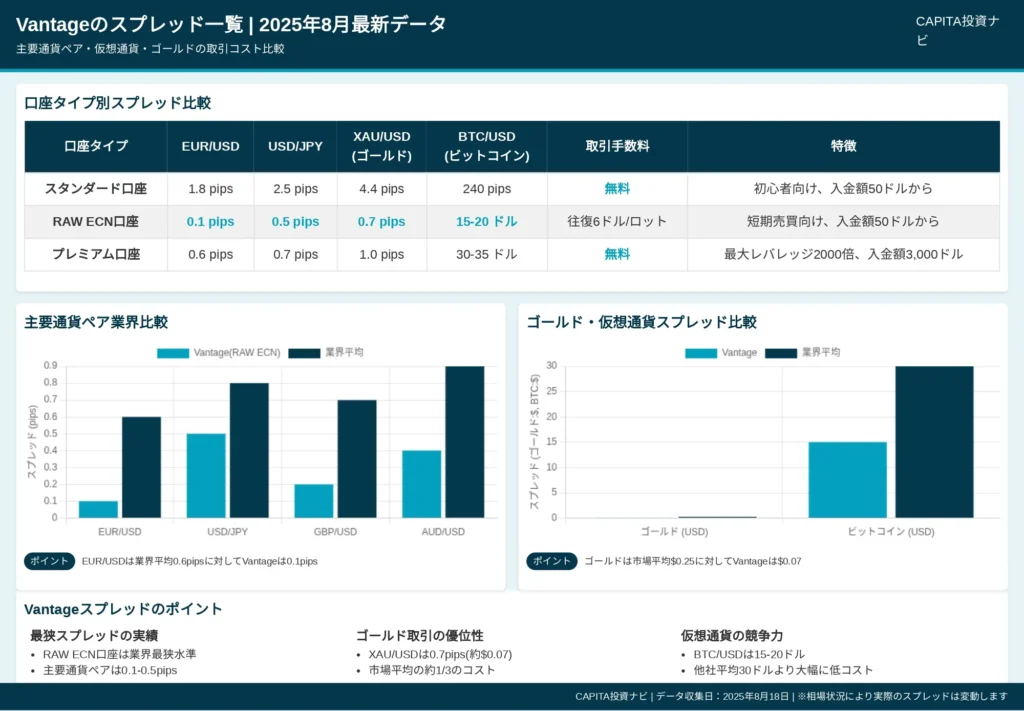Click the 0.1 pips cell

[210, 221]
